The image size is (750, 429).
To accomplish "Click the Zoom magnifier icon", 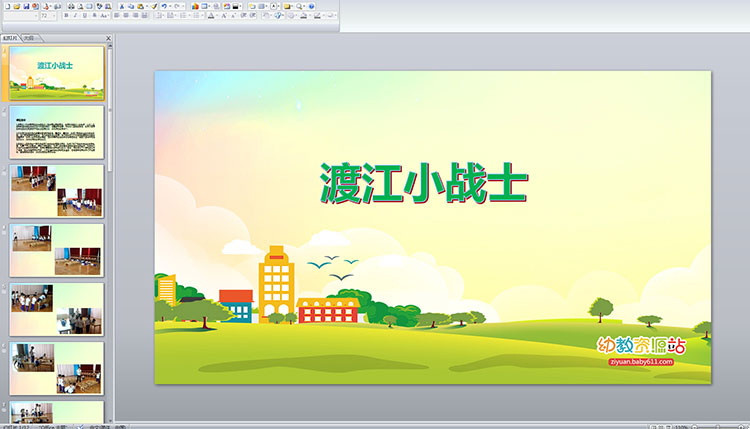I will [299, 6].
